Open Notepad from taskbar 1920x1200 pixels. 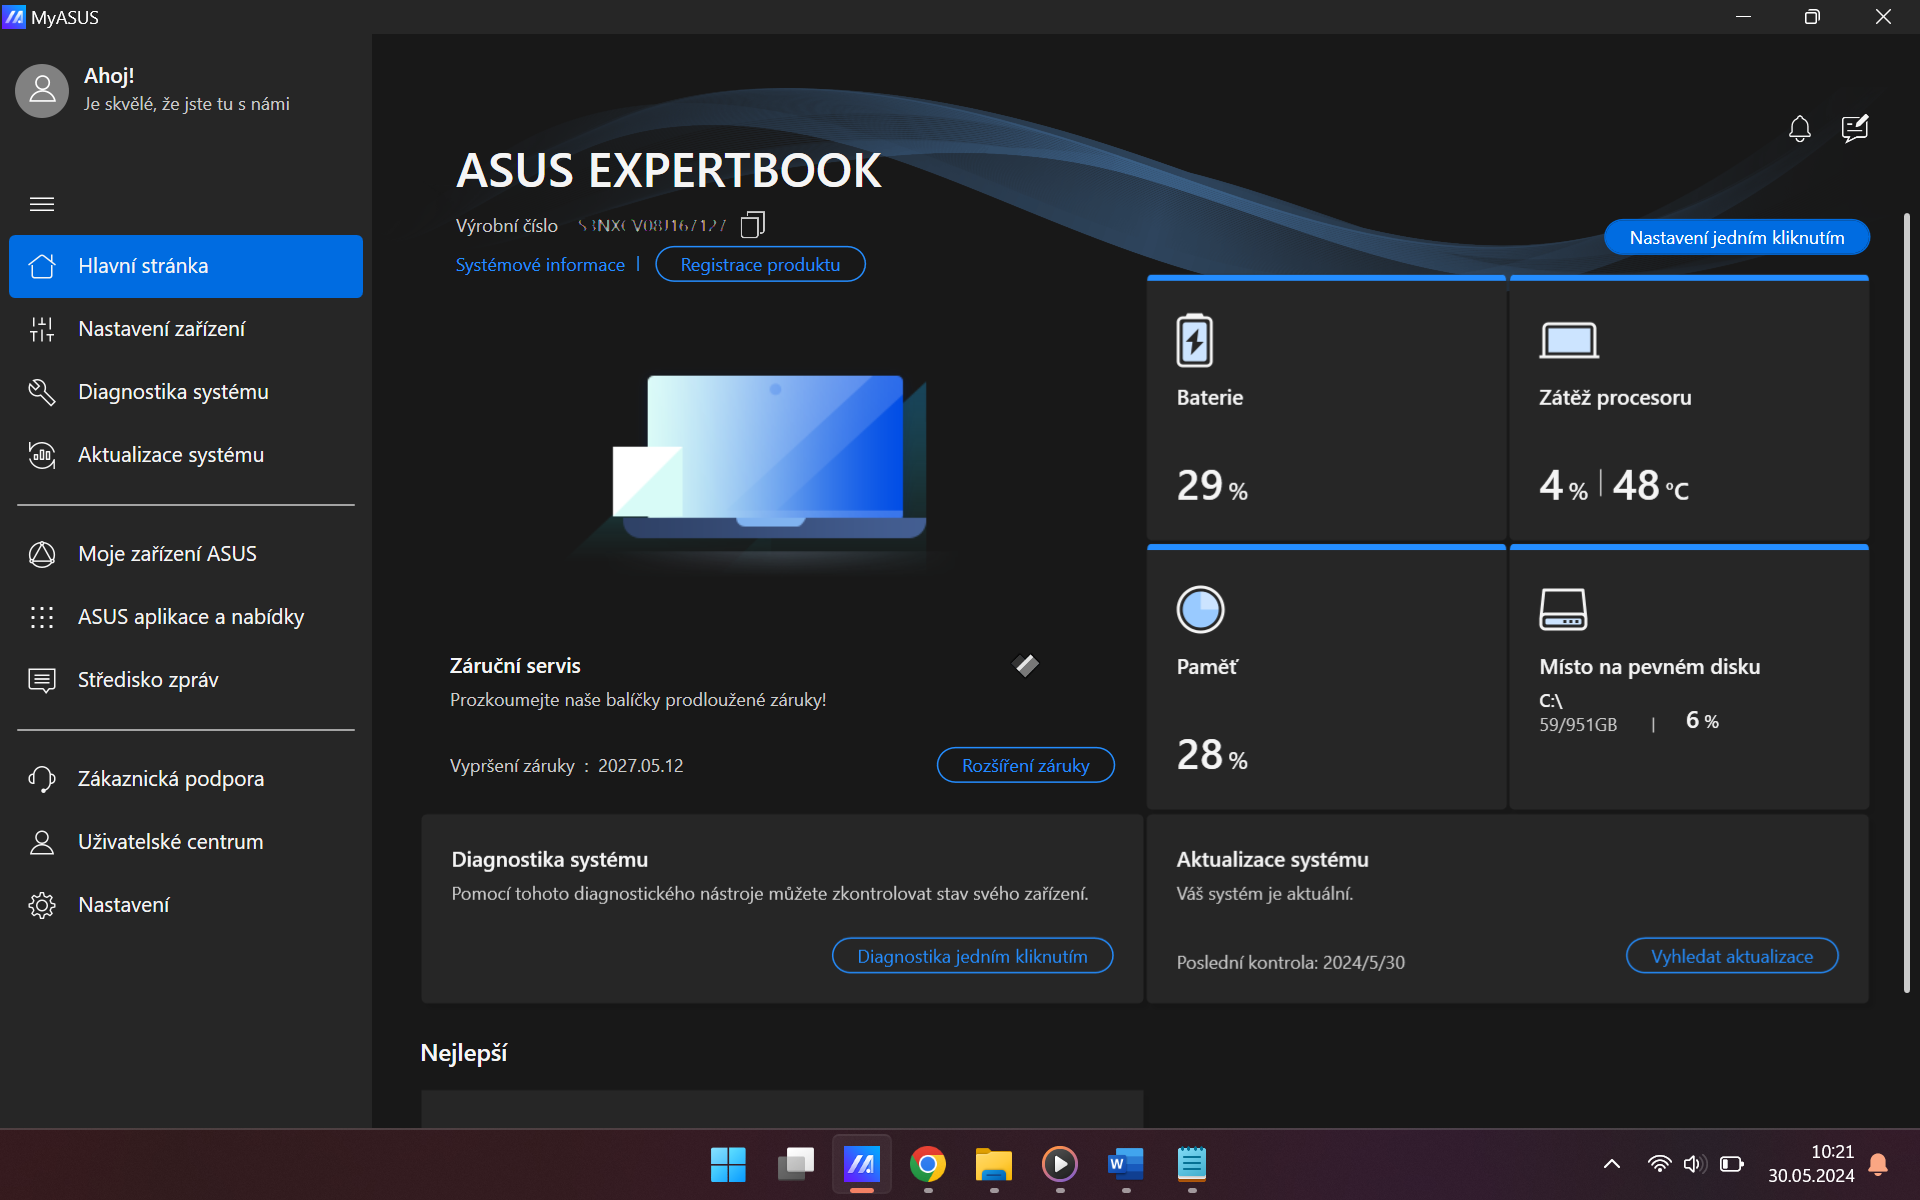[x=1192, y=1164]
